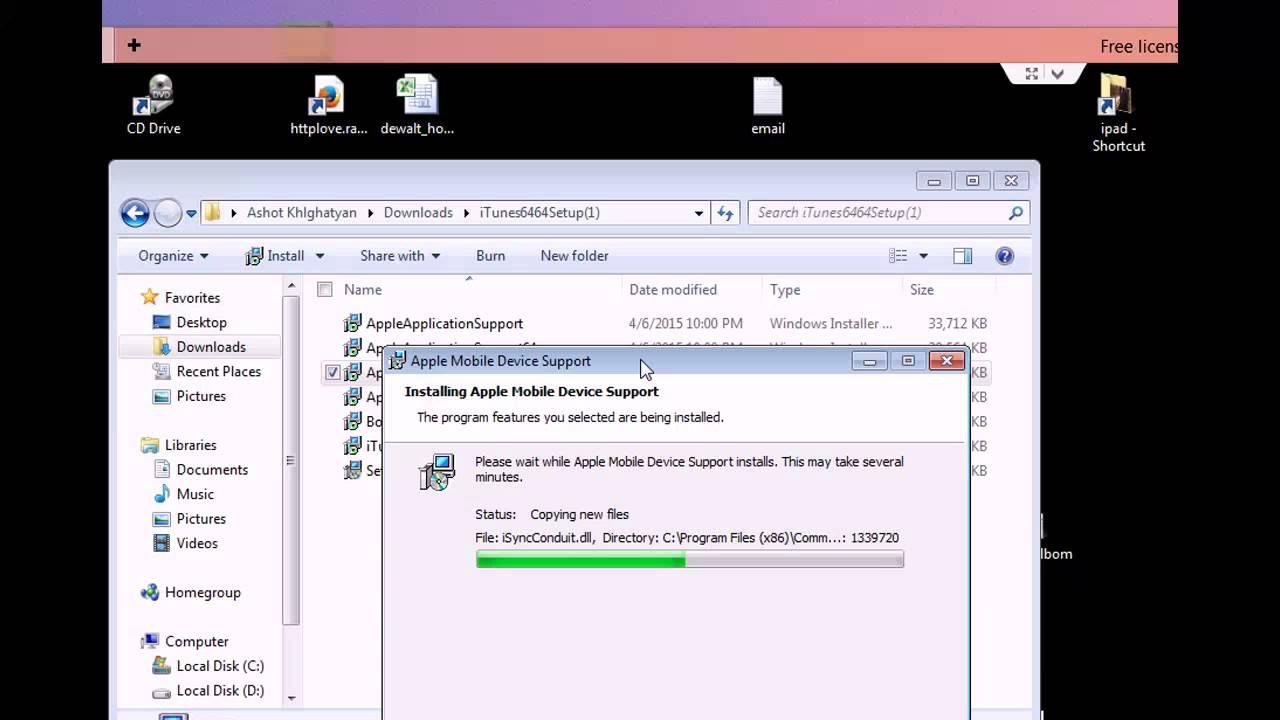
Task: Open the CD Drive desktop shortcut
Action: (x=153, y=105)
